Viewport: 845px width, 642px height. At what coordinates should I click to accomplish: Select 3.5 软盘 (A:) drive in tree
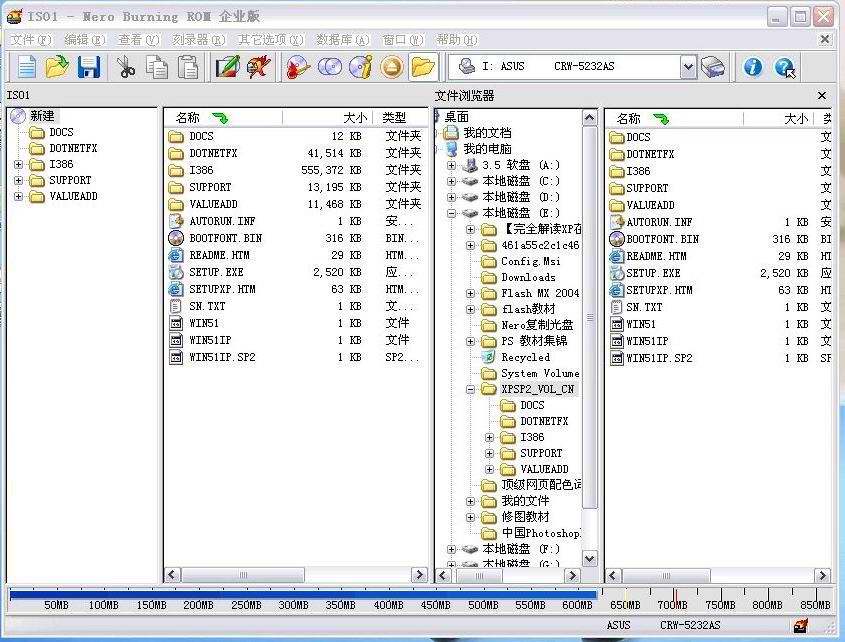(521, 165)
